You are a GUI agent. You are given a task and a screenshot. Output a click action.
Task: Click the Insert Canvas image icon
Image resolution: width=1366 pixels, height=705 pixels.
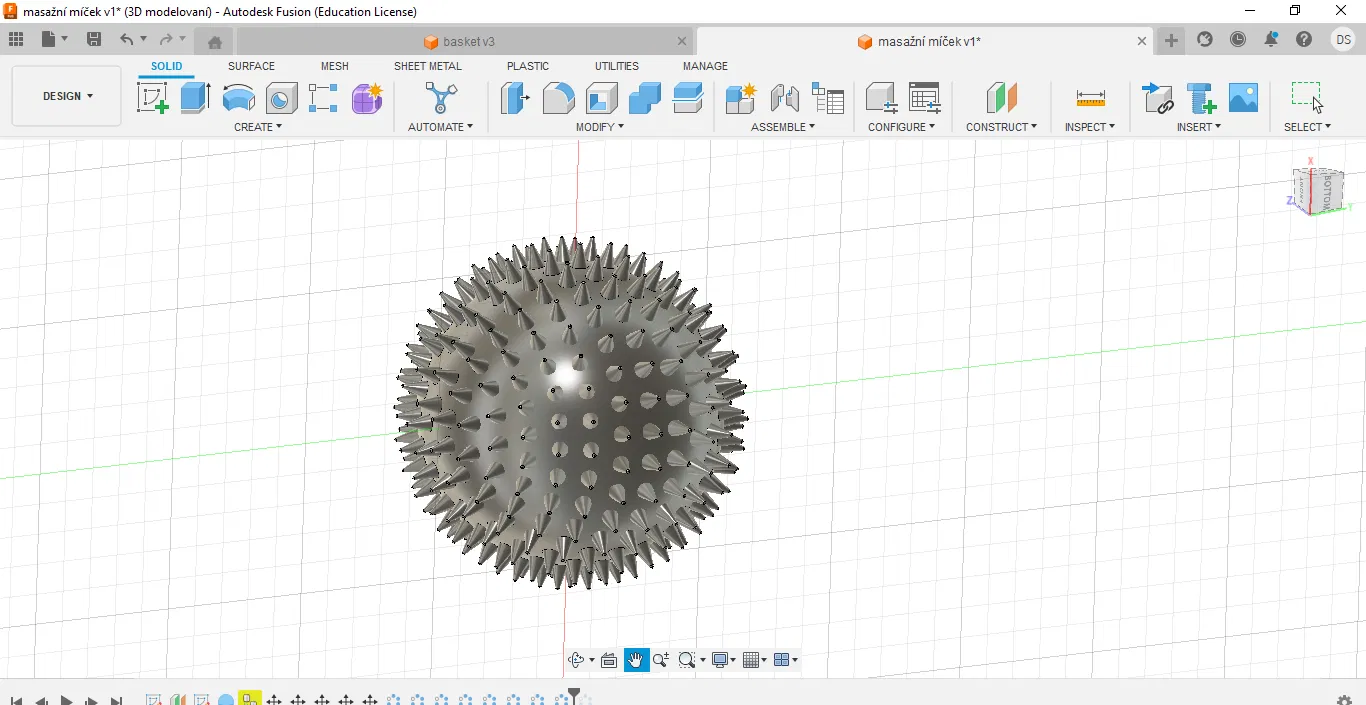(1243, 98)
